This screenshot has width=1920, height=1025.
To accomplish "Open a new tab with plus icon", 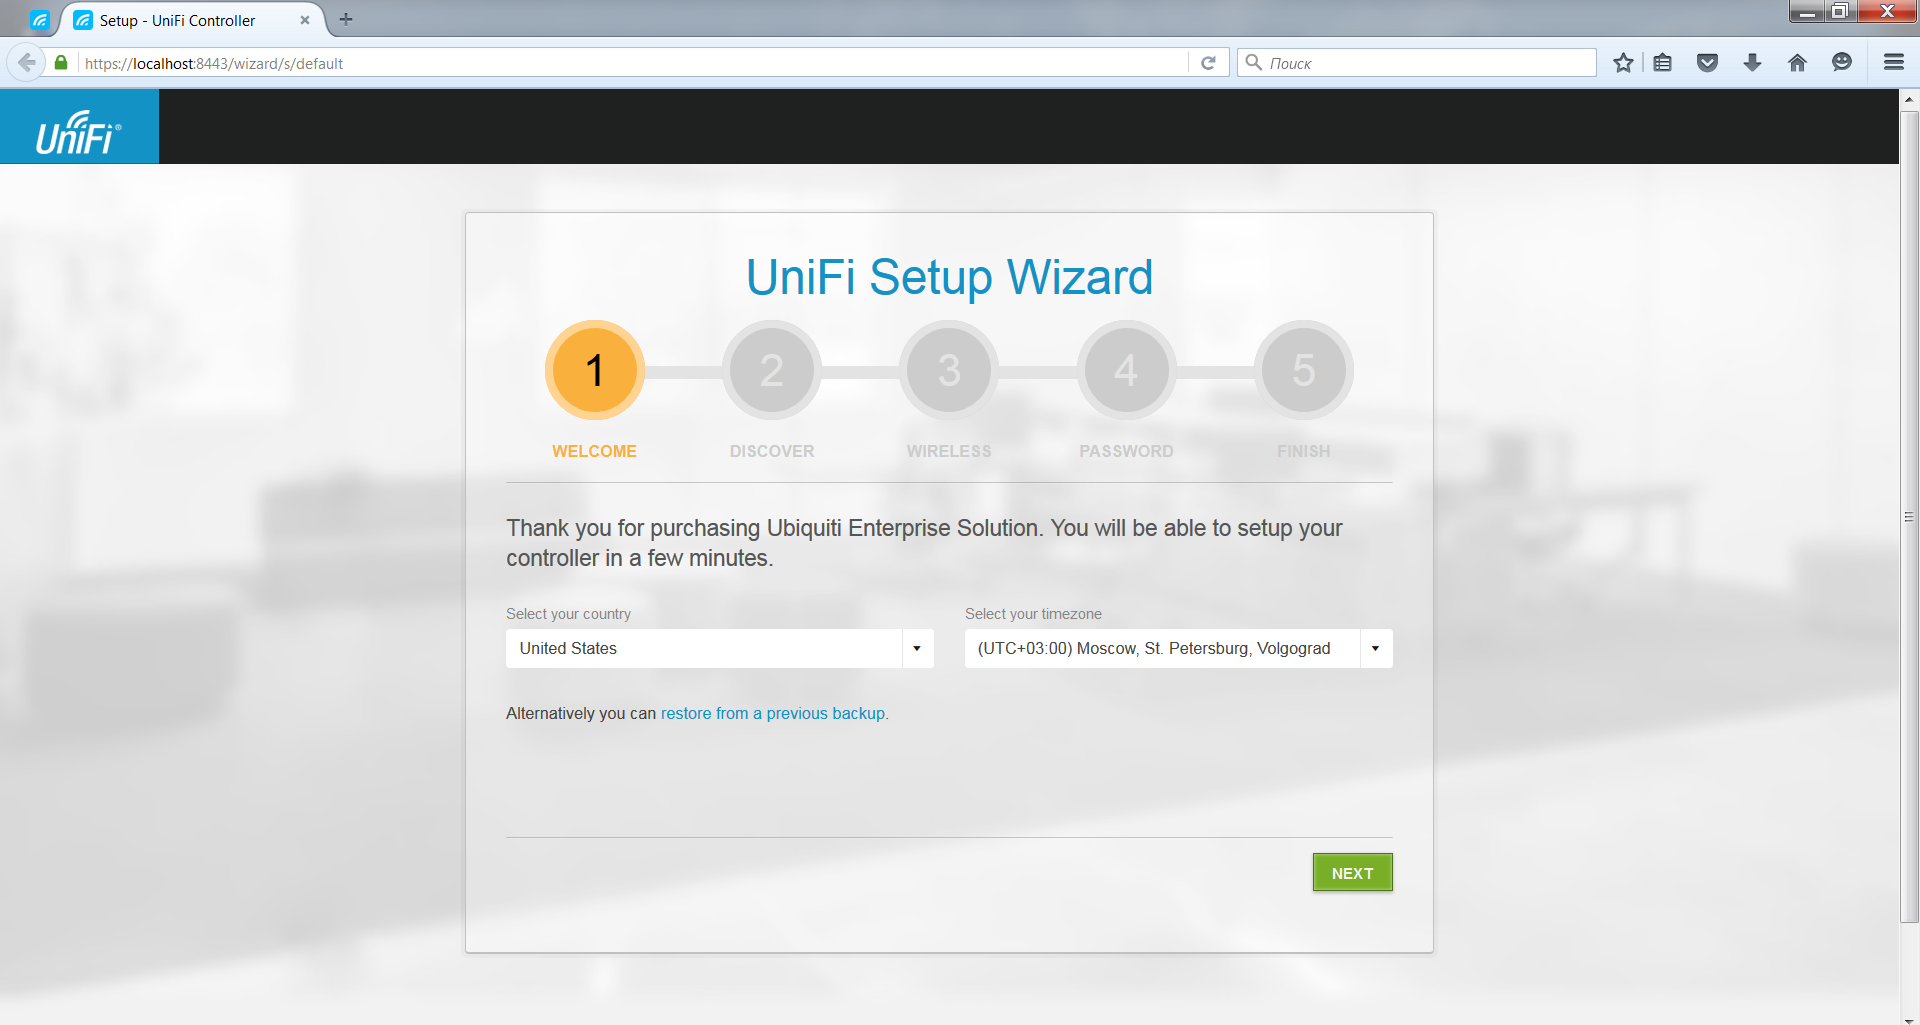I will pyautogui.click(x=346, y=19).
